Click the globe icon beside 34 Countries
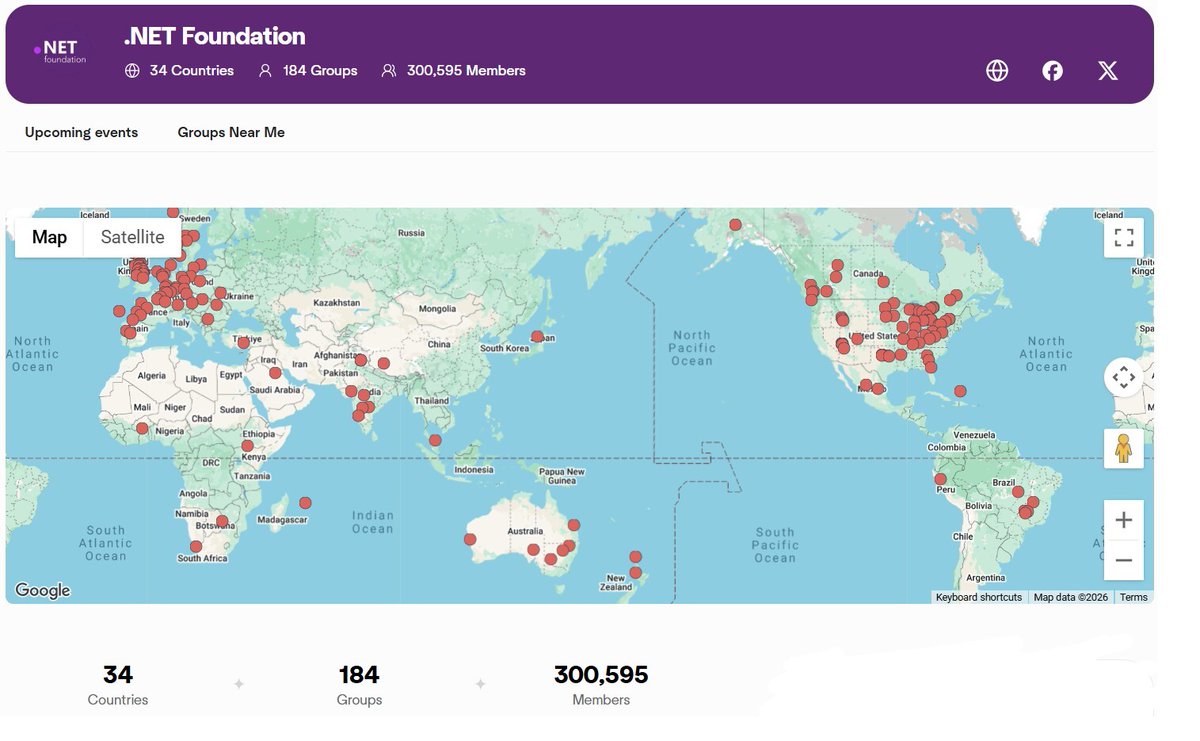The image size is (1200, 741). click(x=132, y=70)
